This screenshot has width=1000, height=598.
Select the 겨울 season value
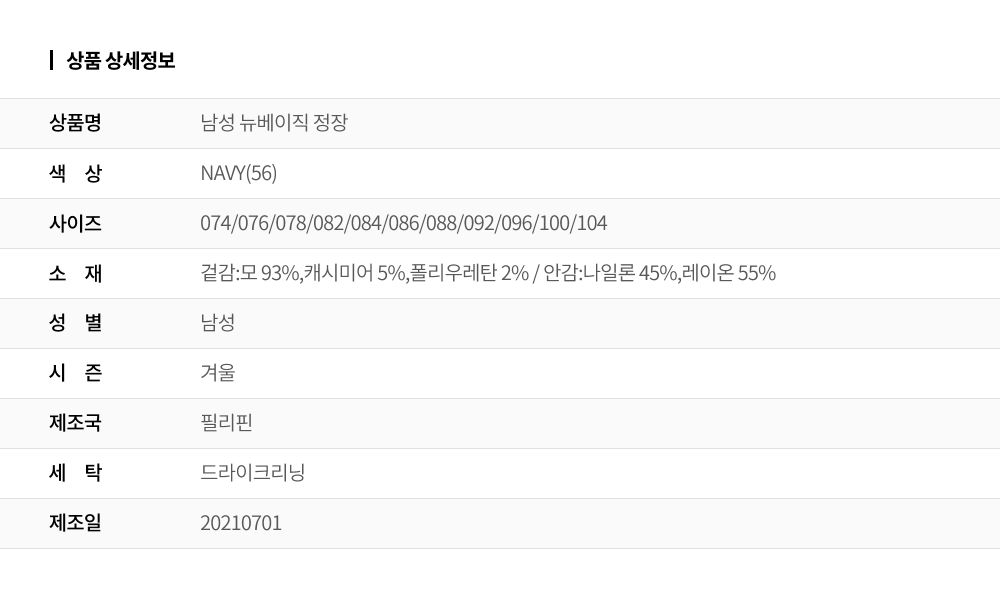[x=218, y=373]
